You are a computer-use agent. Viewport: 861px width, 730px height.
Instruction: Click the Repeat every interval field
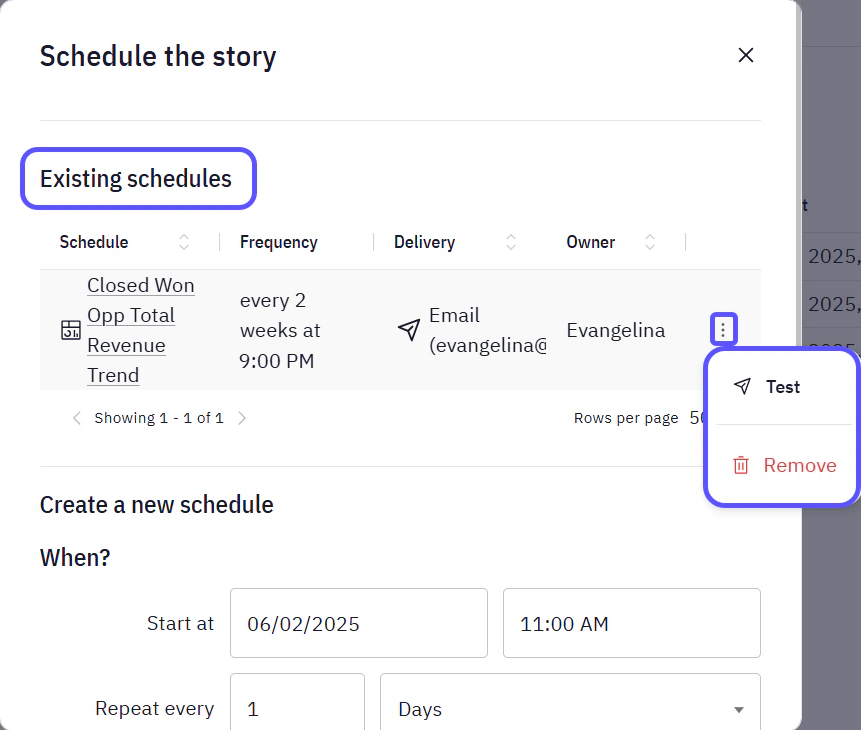297,708
